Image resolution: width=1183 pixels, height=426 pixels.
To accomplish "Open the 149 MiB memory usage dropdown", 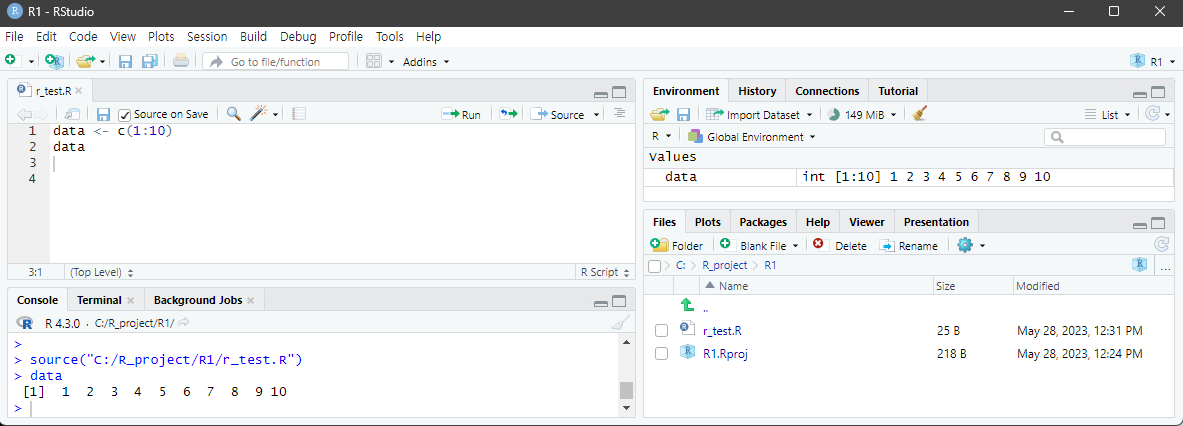I will [x=862, y=115].
